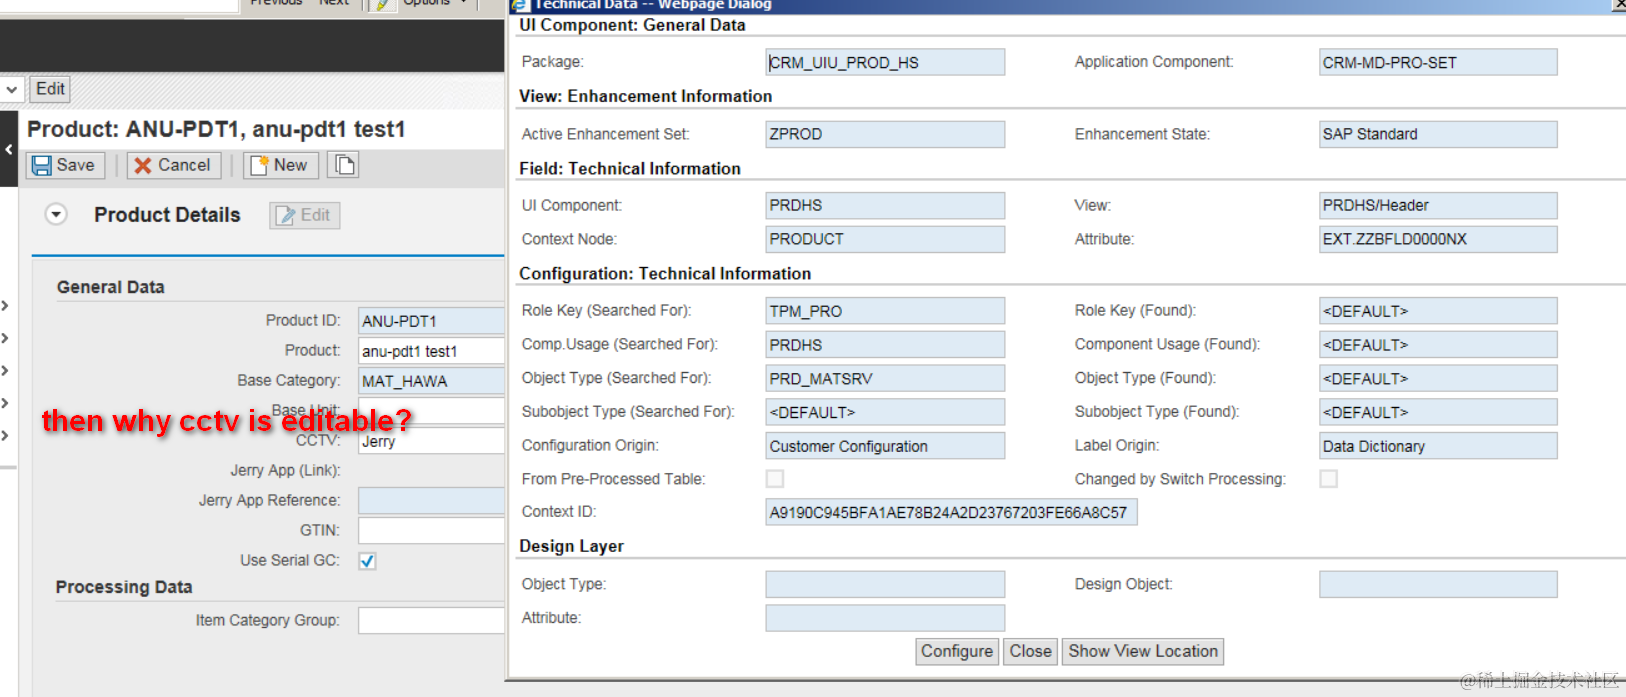Click the Base Unit input field

tap(431, 411)
